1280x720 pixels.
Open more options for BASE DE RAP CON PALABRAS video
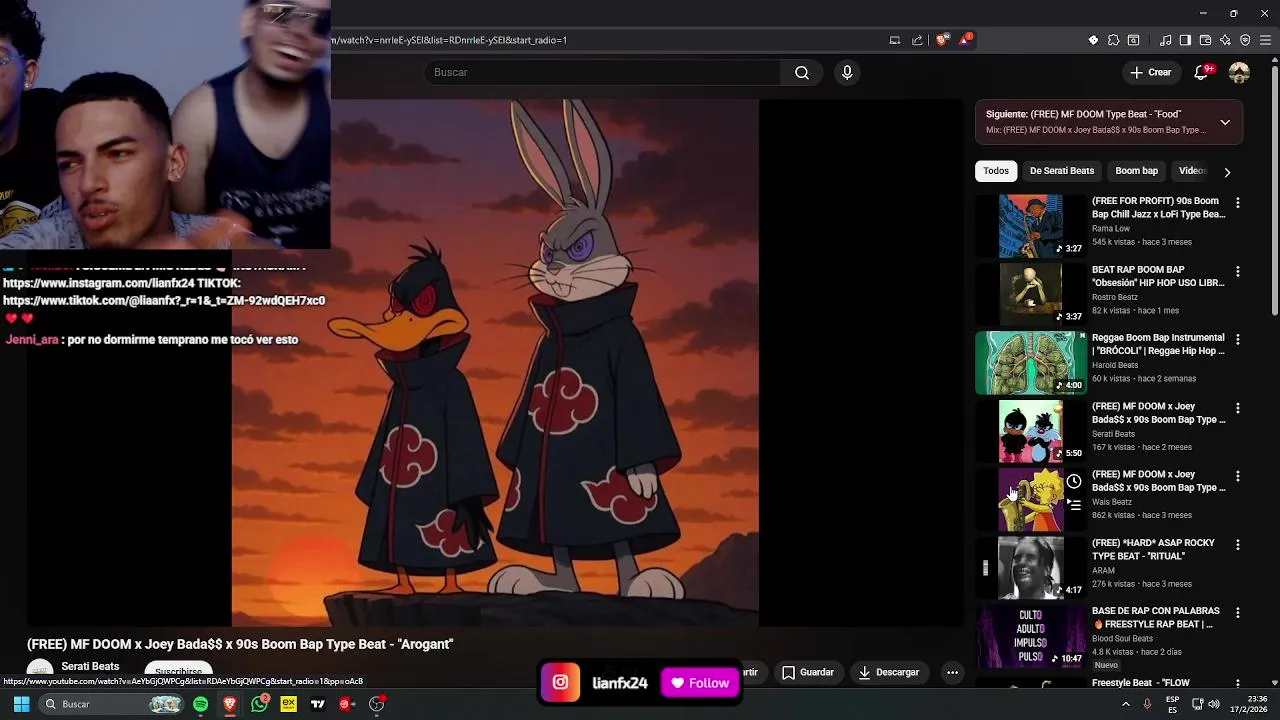1237,613
